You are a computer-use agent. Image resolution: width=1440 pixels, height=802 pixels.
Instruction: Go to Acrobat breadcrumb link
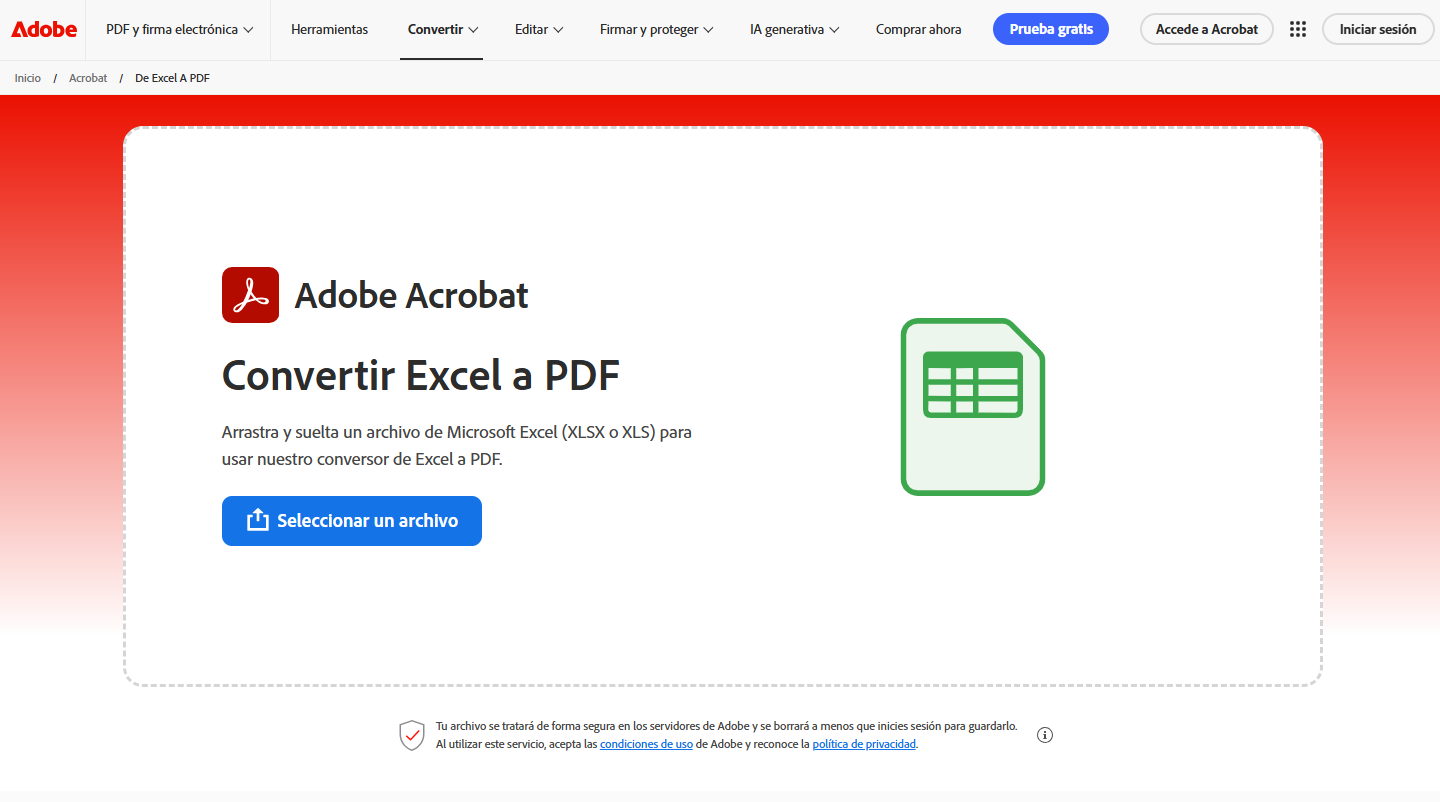(88, 78)
